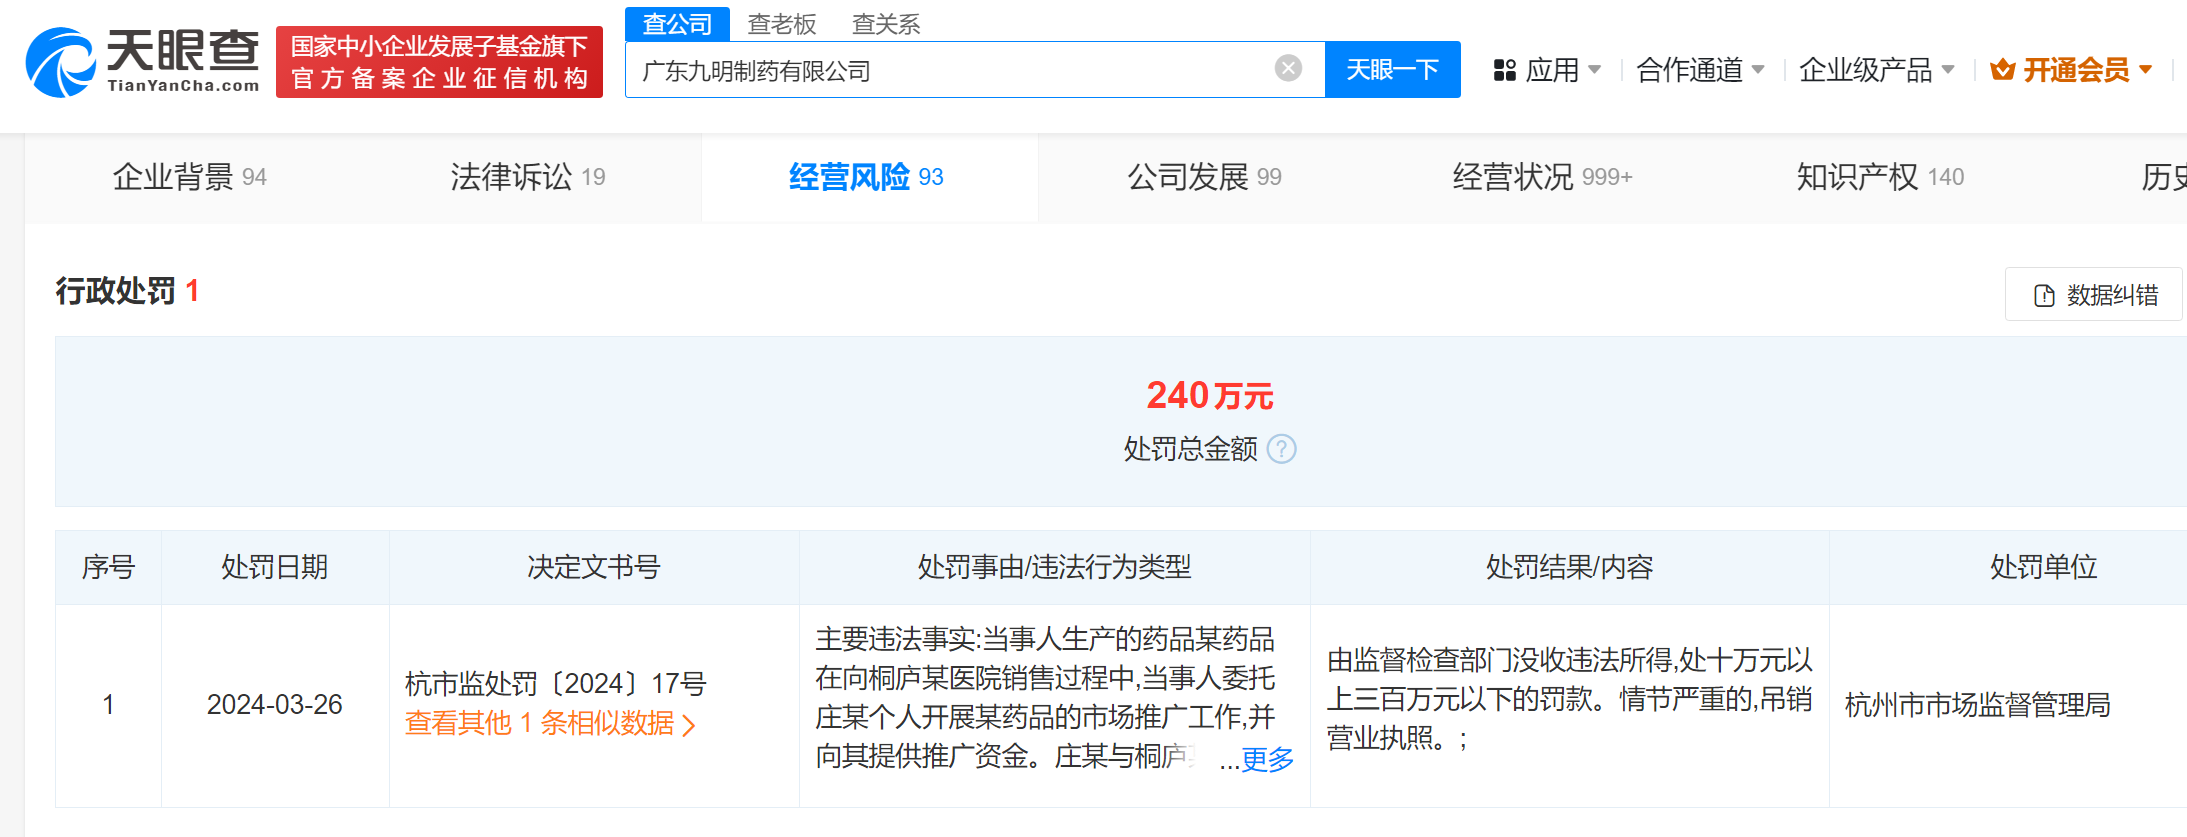2187x837 pixels.
Task: View other similar data link
Action: [x=549, y=723]
